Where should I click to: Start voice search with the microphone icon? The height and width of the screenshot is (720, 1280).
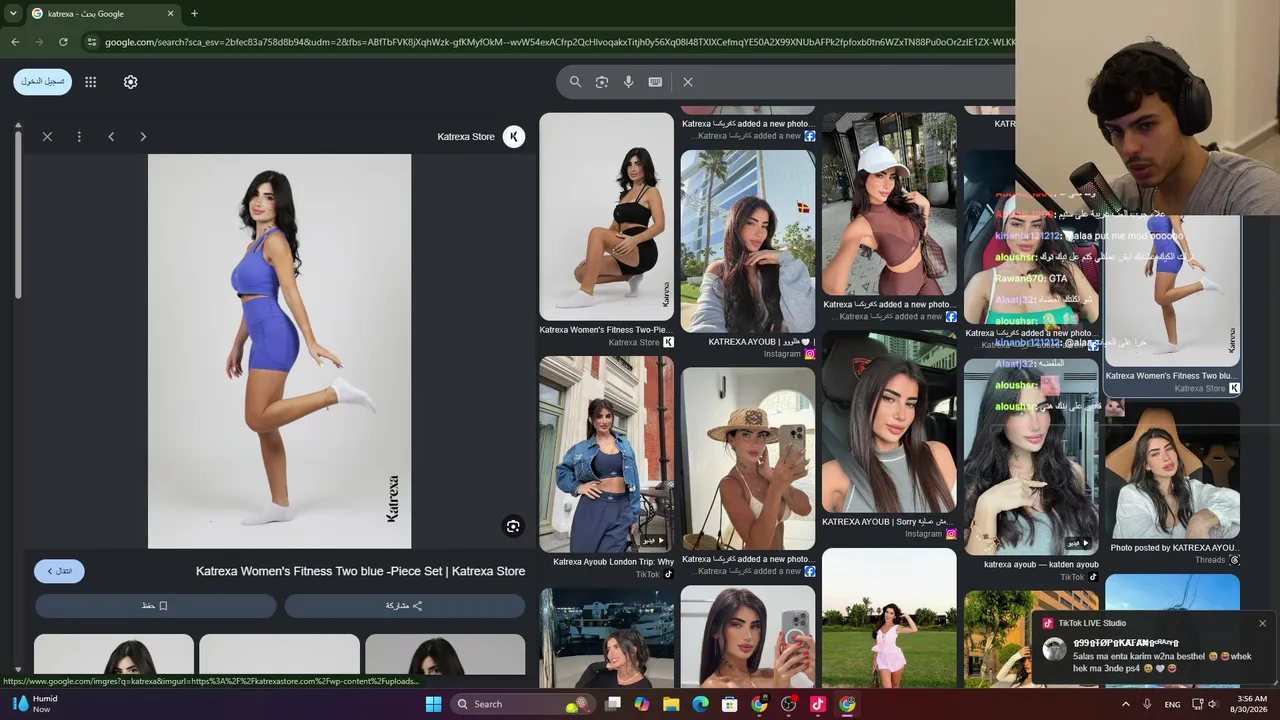(629, 82)
